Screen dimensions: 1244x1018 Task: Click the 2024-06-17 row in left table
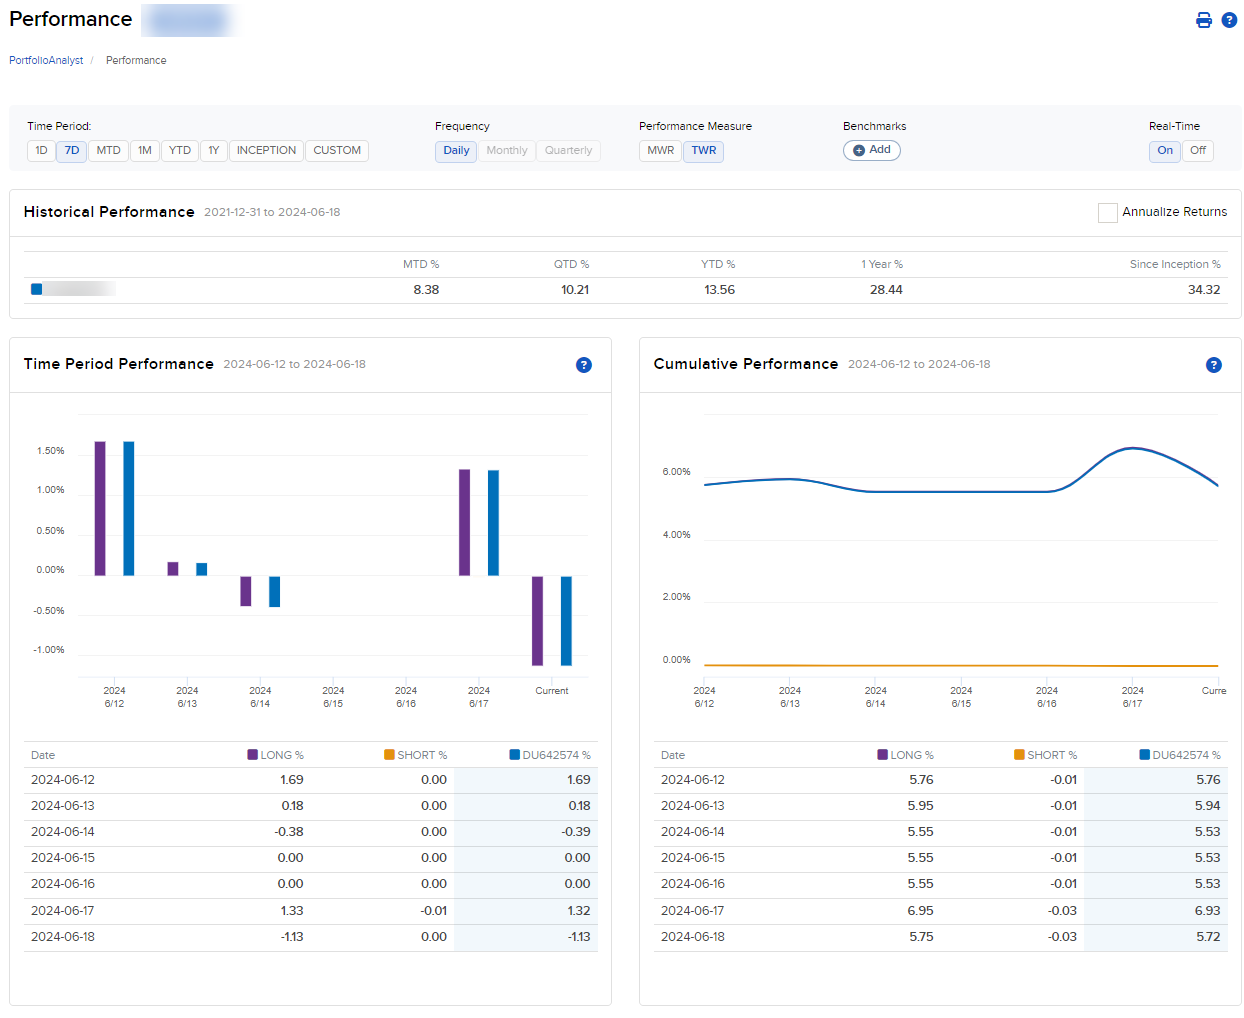[300, 910]
